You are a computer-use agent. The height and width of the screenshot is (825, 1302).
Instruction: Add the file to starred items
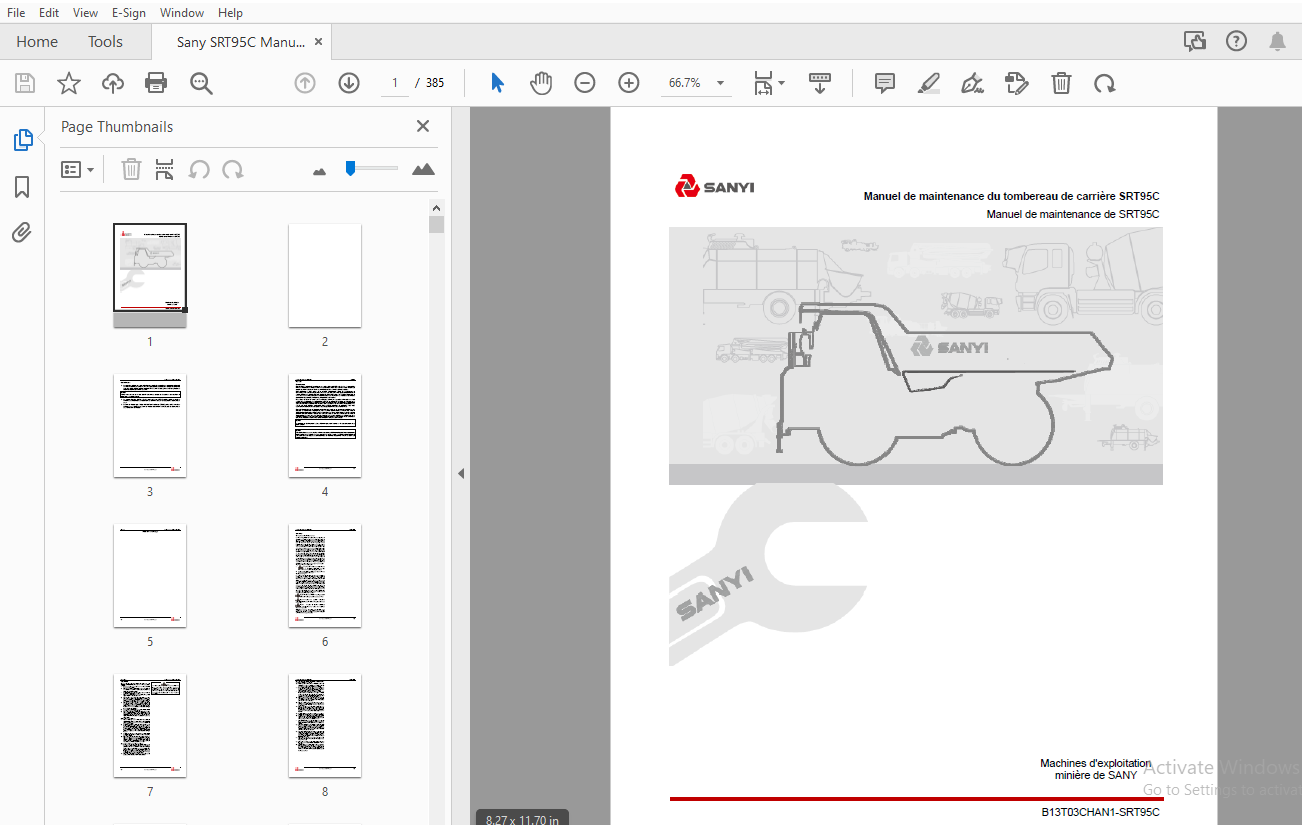pos(68,83)
